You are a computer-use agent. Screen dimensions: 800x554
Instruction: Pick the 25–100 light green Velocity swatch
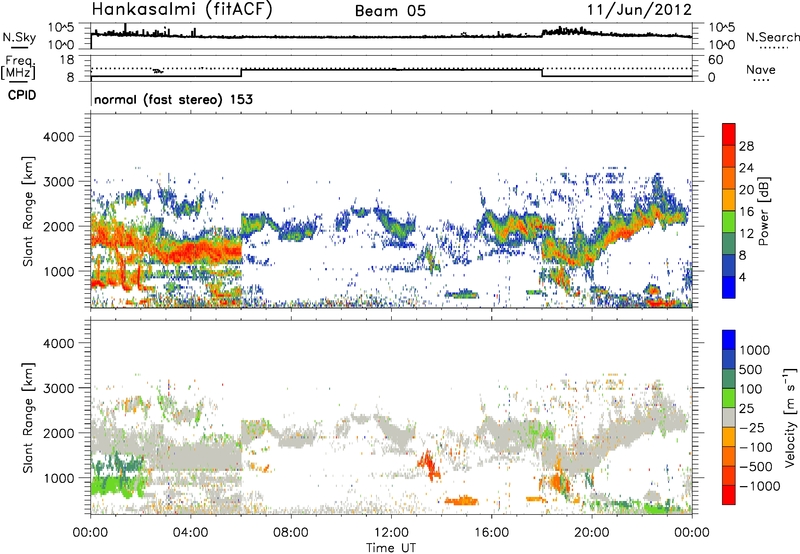coord(729,398)
